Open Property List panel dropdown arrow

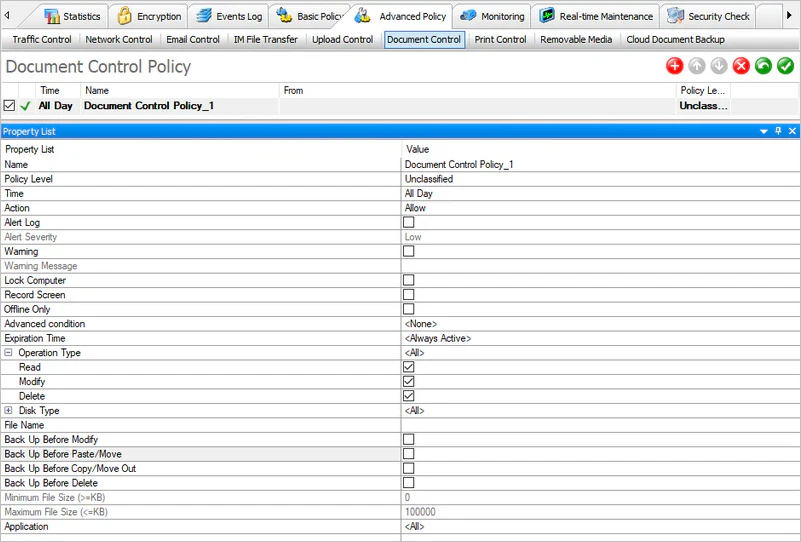coord(764,131)
